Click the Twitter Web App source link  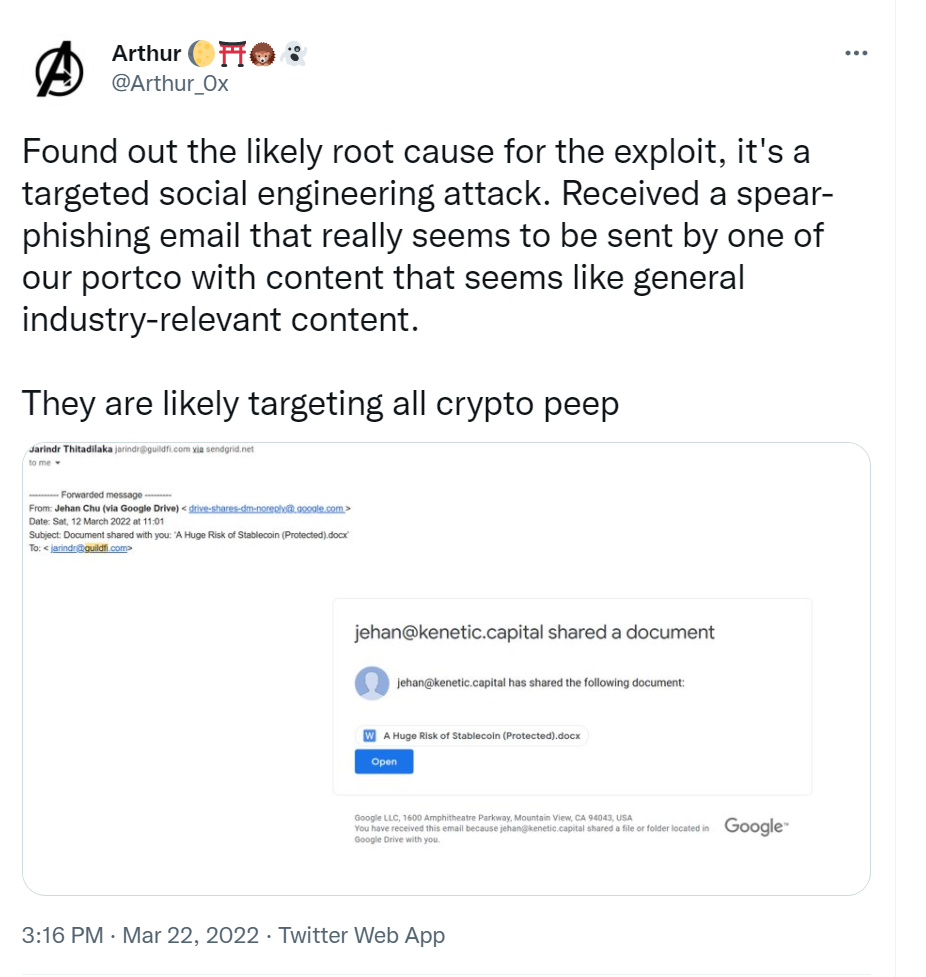[361, 935]
